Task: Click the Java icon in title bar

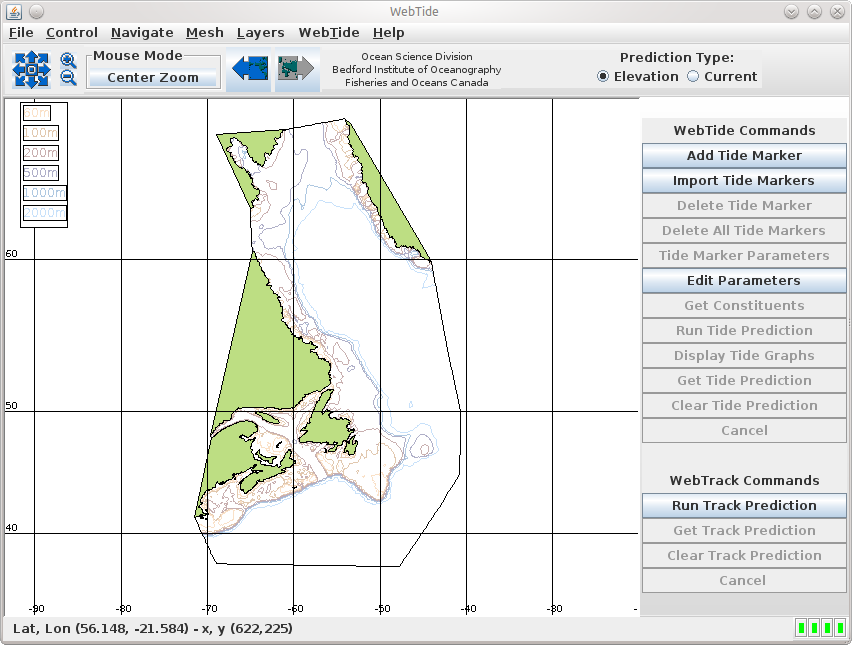Action: pos(11,11)
